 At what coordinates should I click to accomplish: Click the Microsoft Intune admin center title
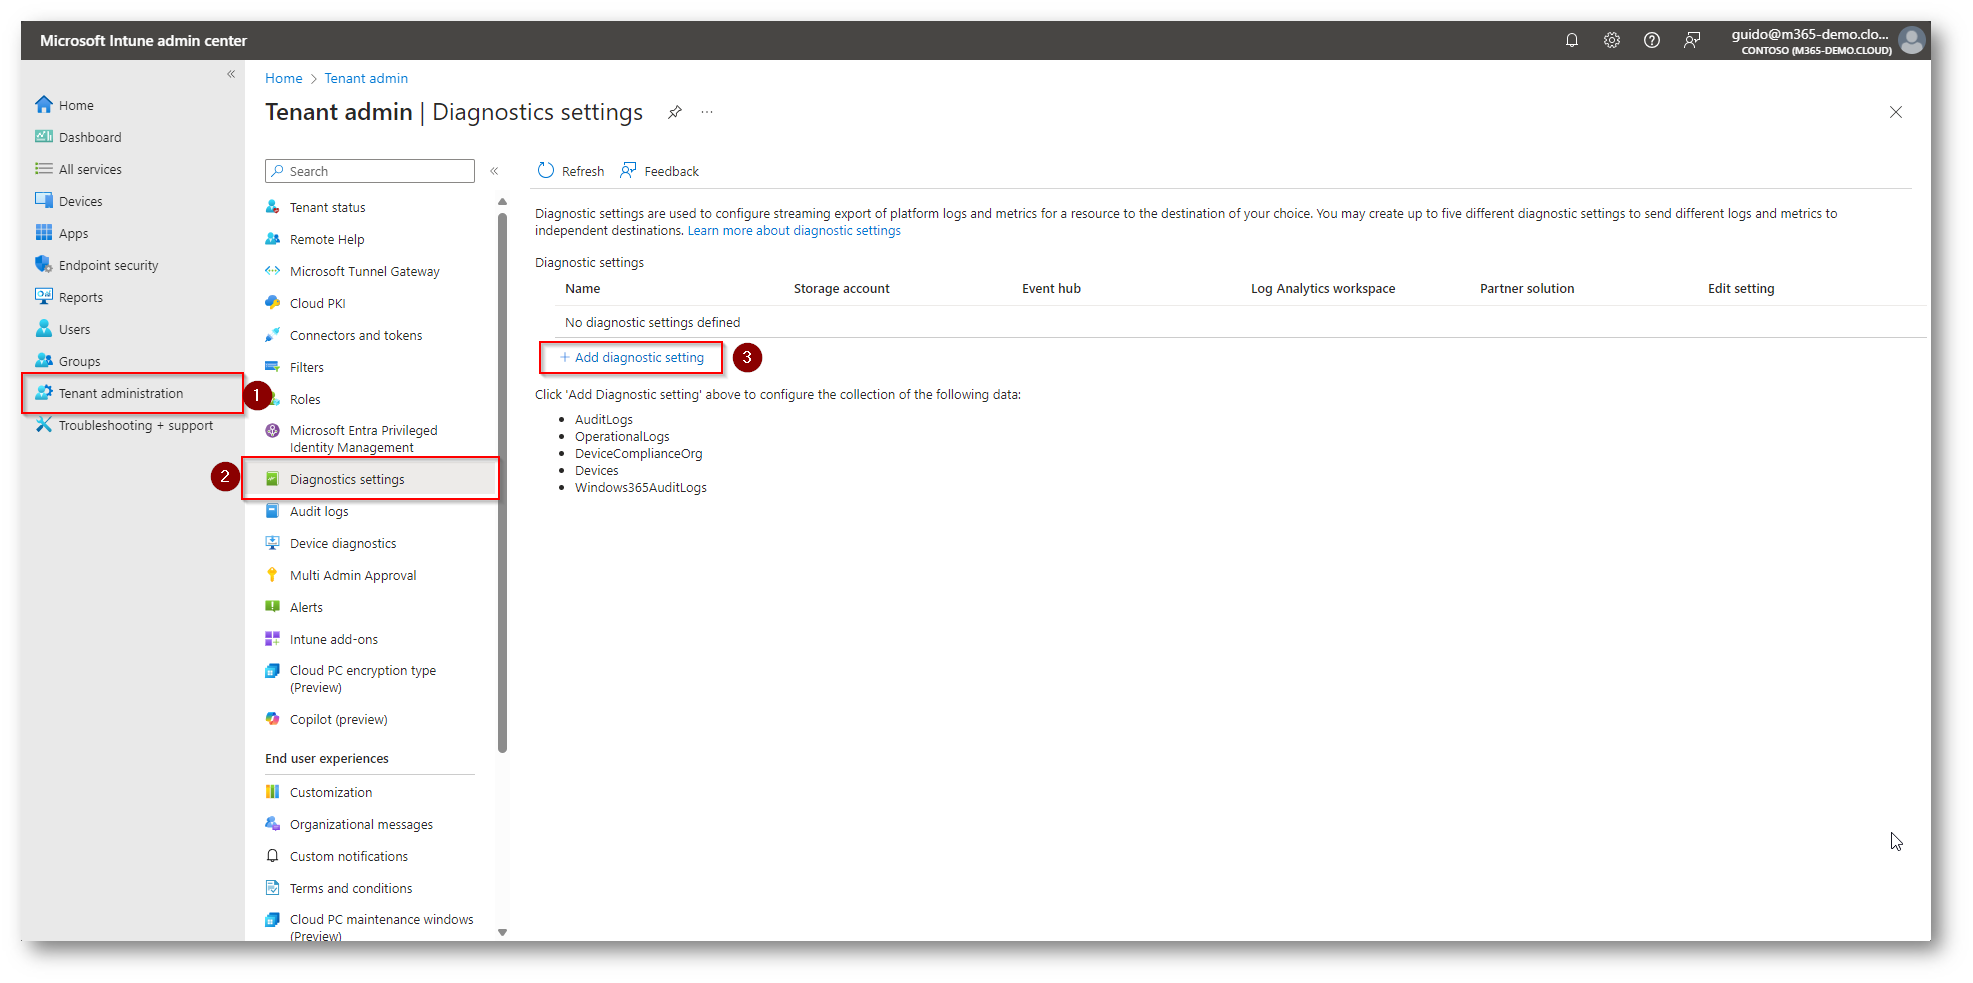coord(143,40)
